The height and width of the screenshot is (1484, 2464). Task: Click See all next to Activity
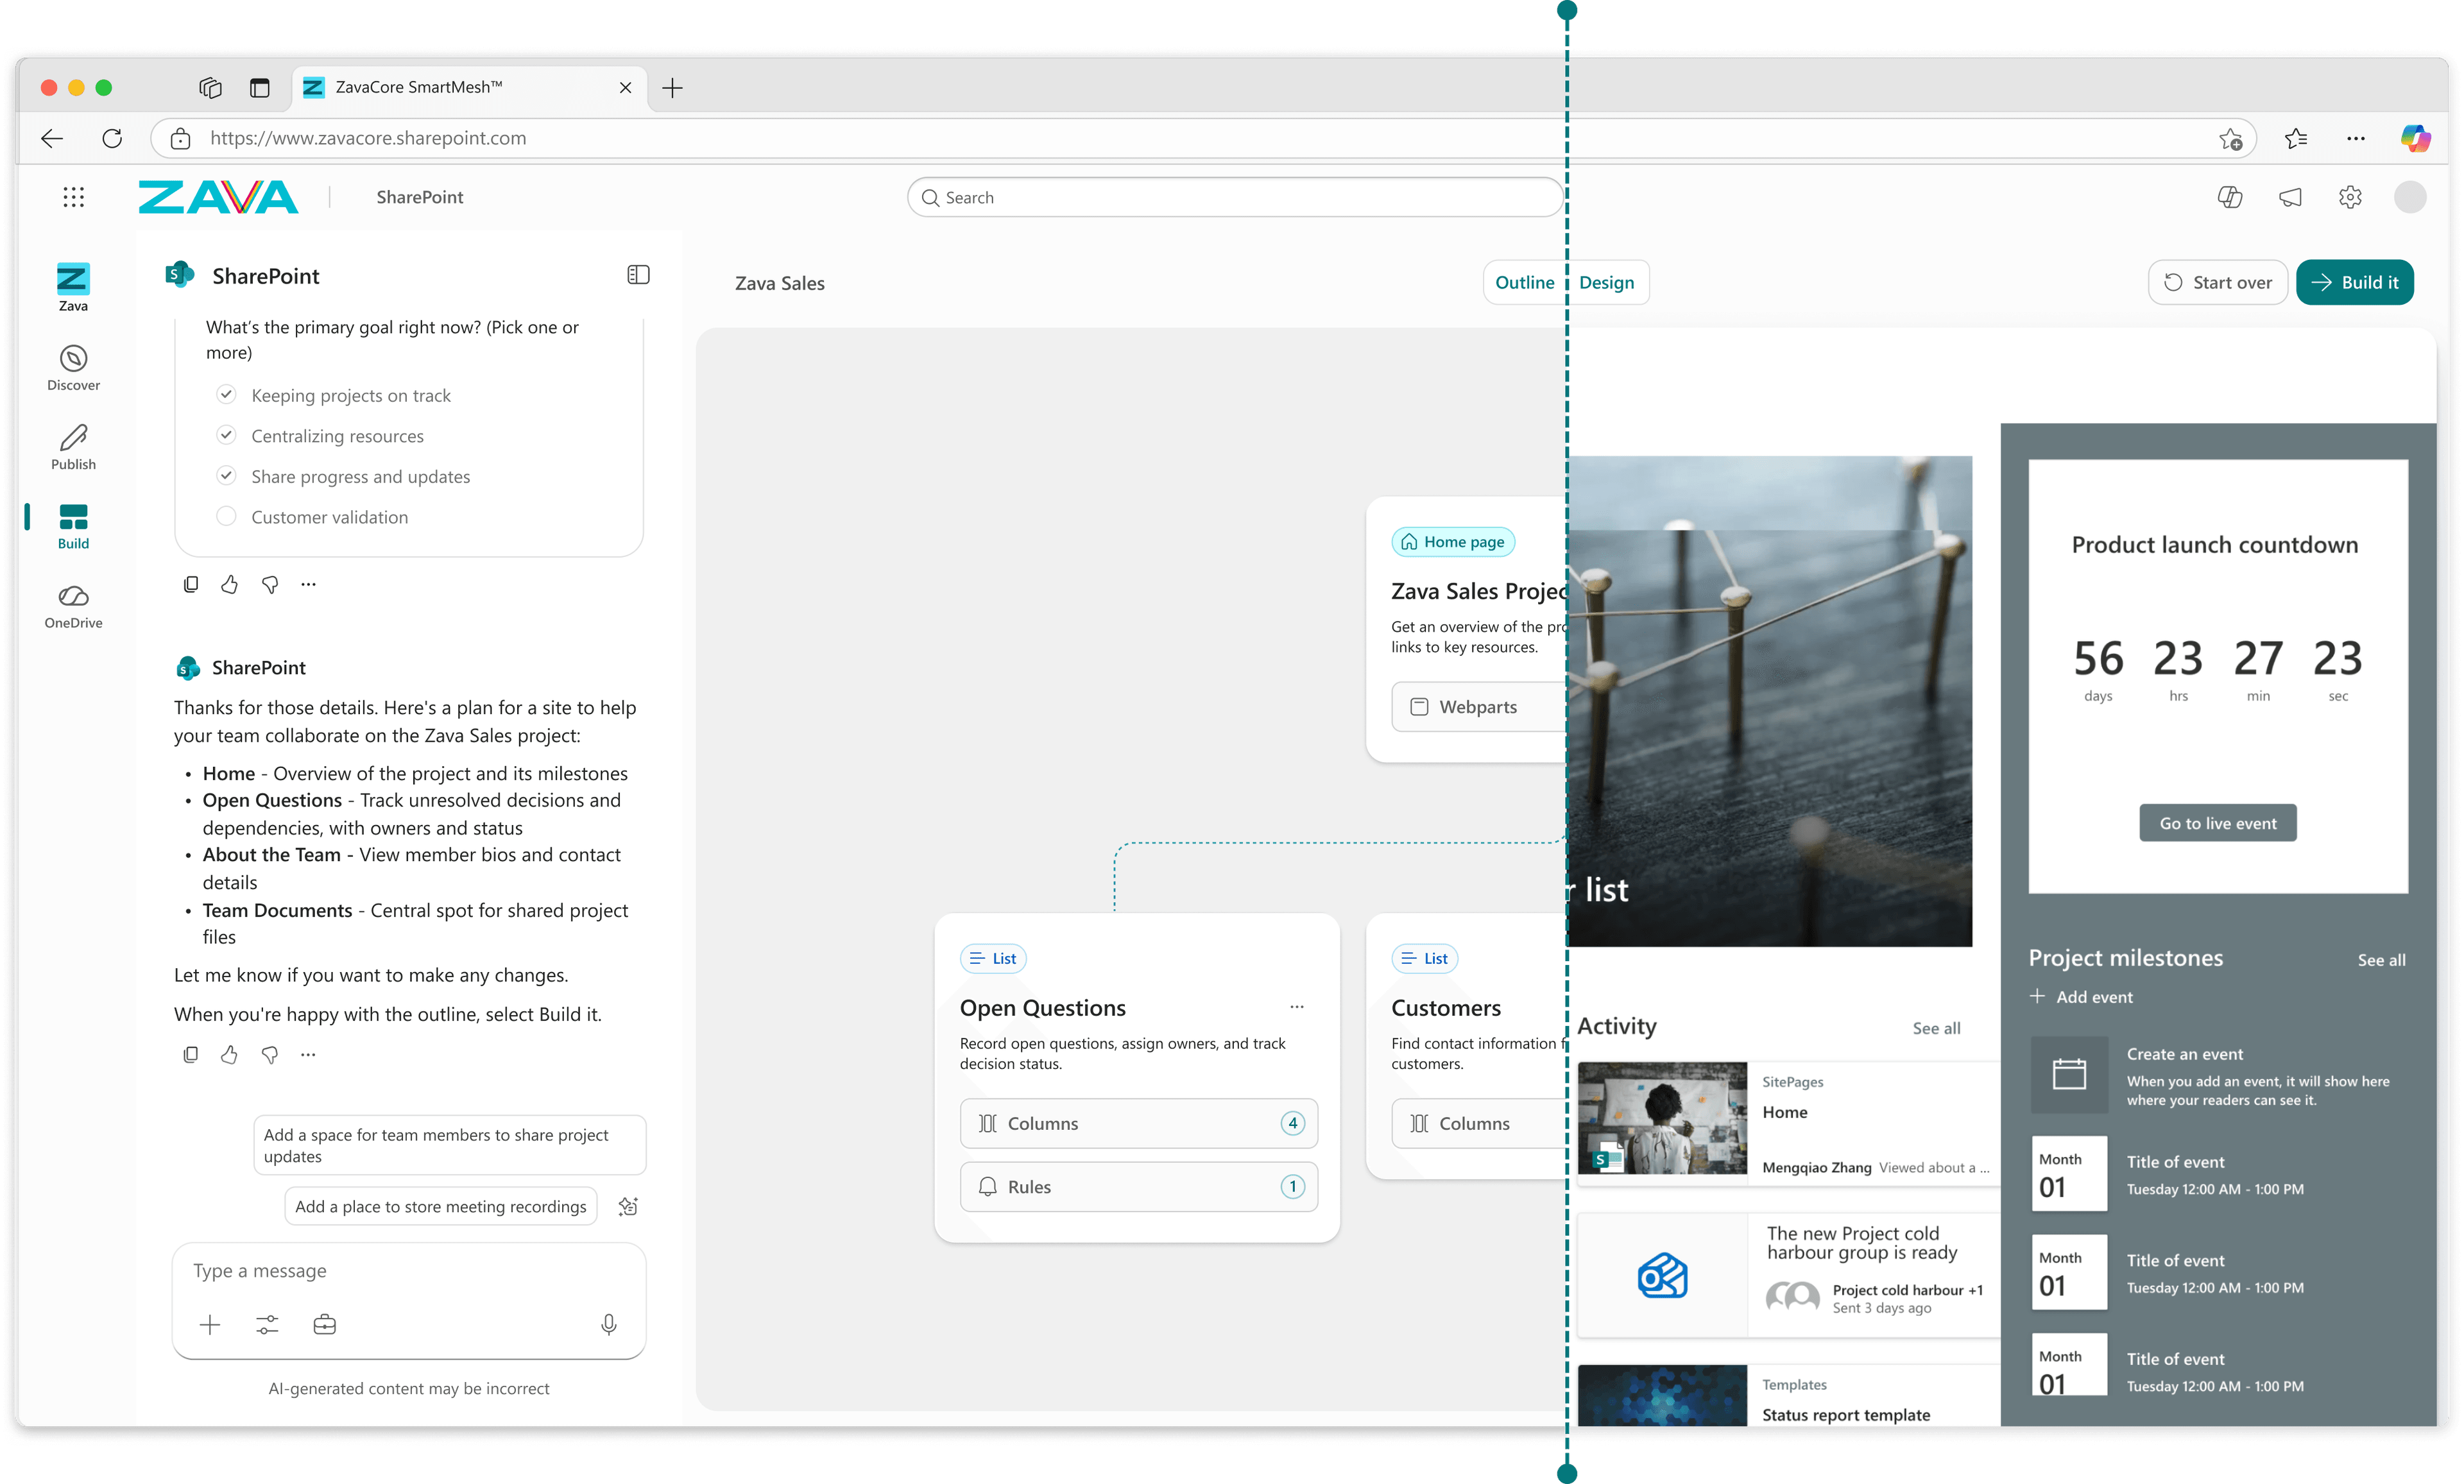click(1936, 1028)
